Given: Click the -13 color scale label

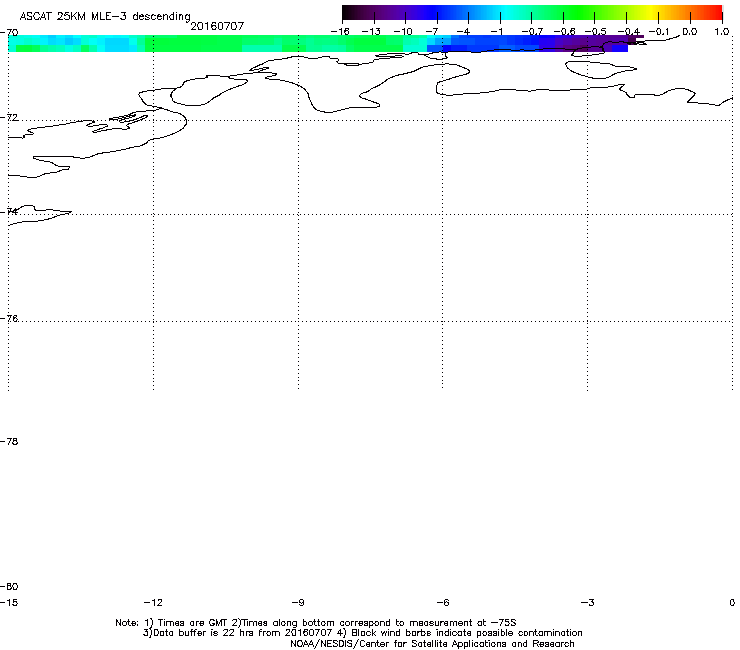Looking at the screenshot, I should pyautogui.click(x=371, y=32).
